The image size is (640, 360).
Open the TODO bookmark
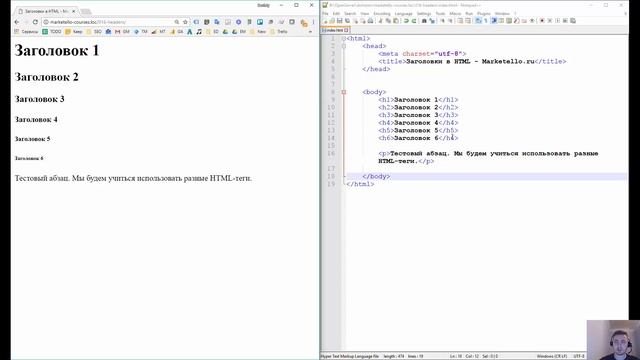52,31
